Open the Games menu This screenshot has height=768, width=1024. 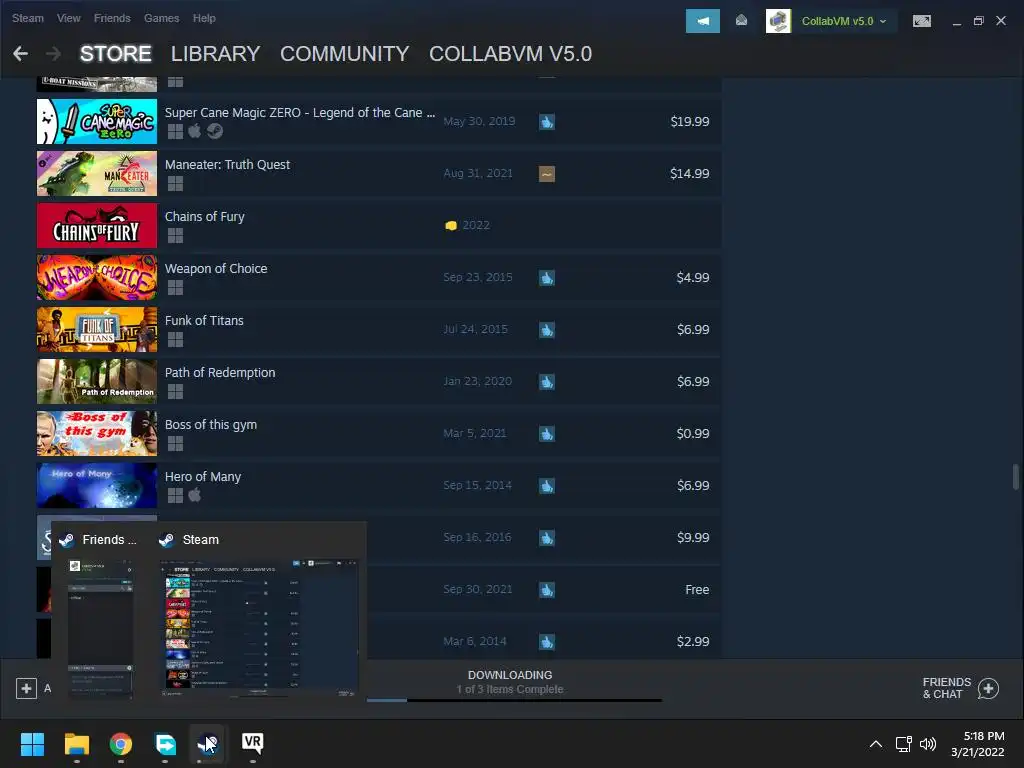click(161, 18)
